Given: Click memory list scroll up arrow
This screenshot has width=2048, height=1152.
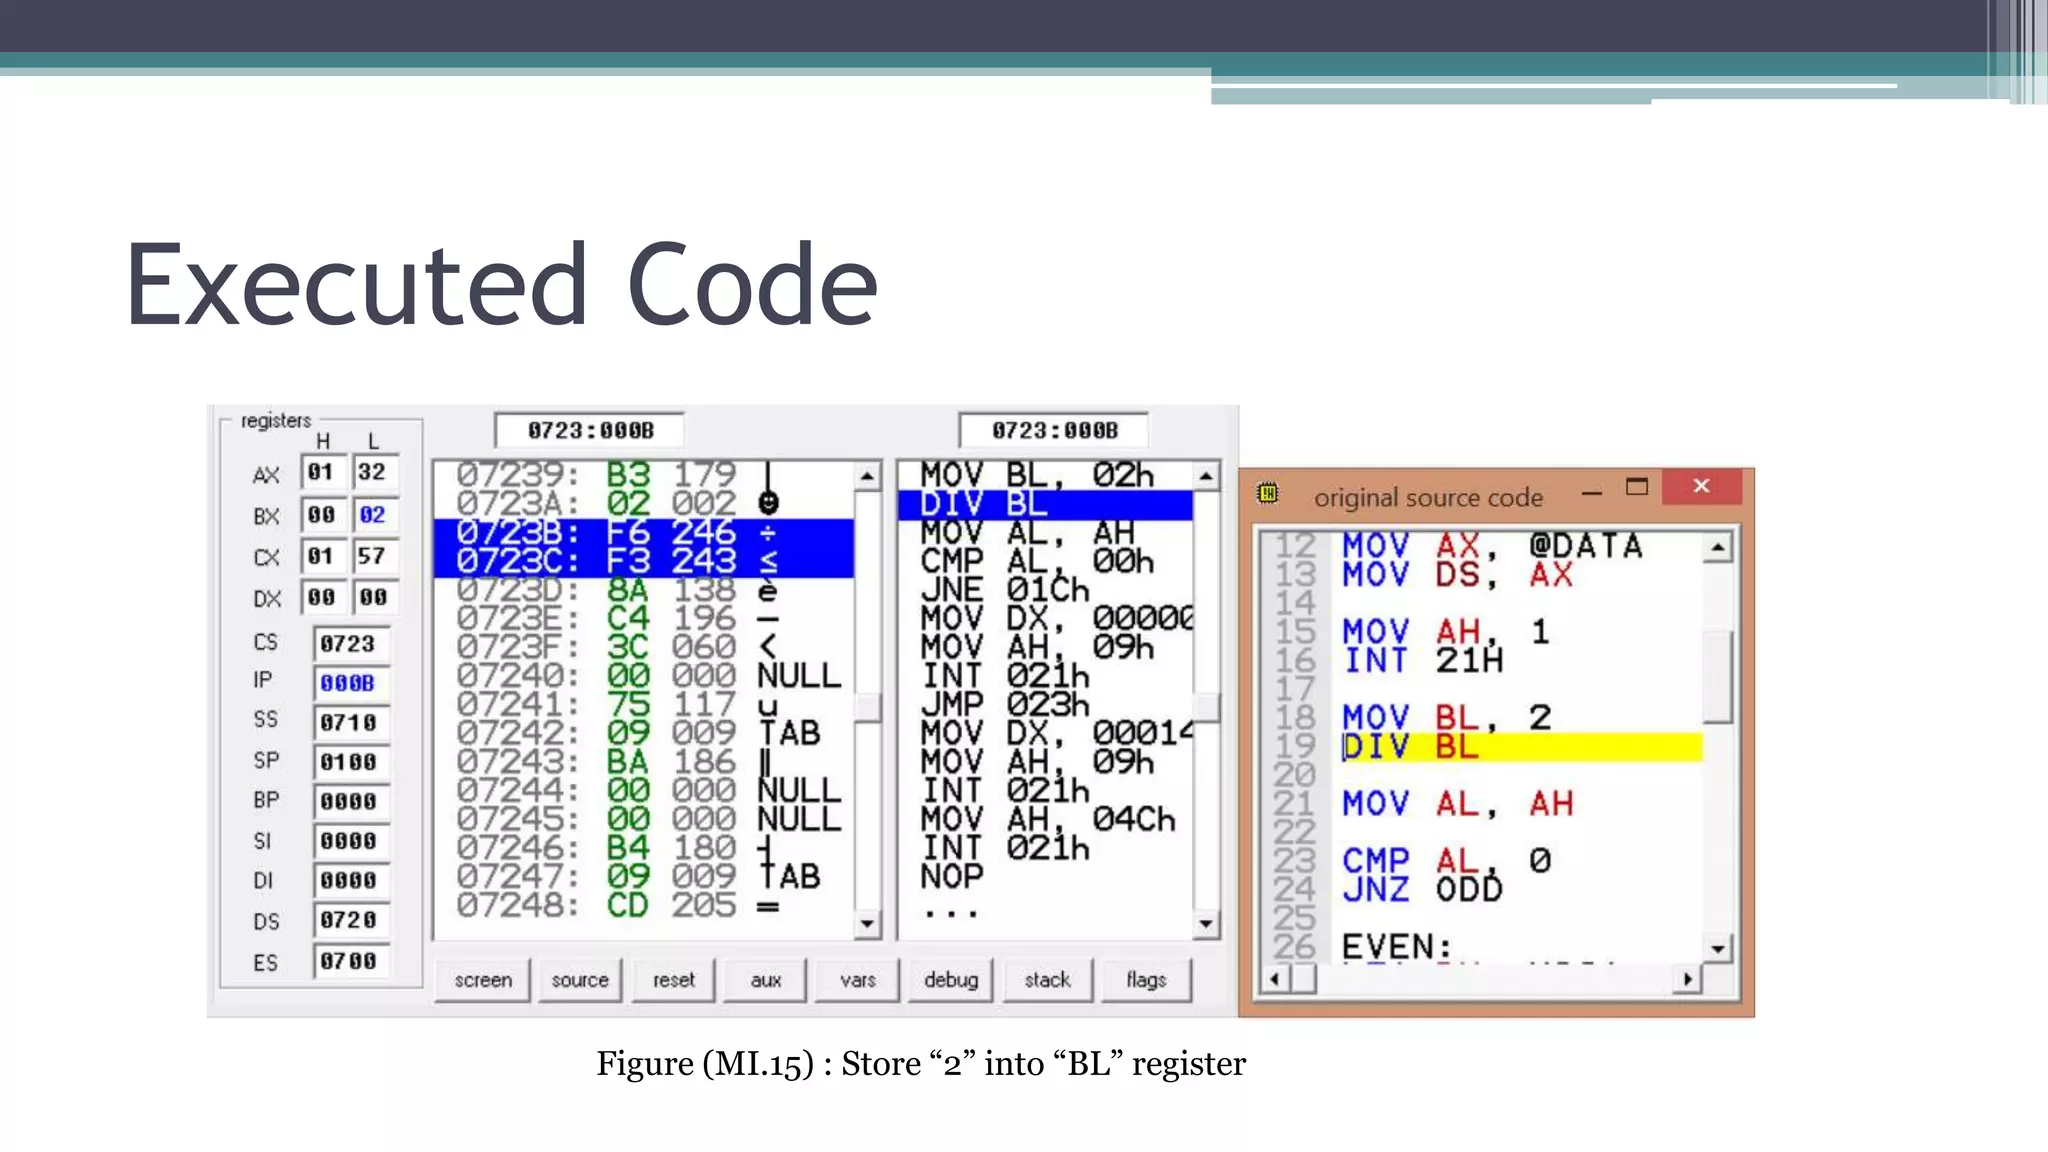Looking at the screenshot, I should tap(867, 476).
